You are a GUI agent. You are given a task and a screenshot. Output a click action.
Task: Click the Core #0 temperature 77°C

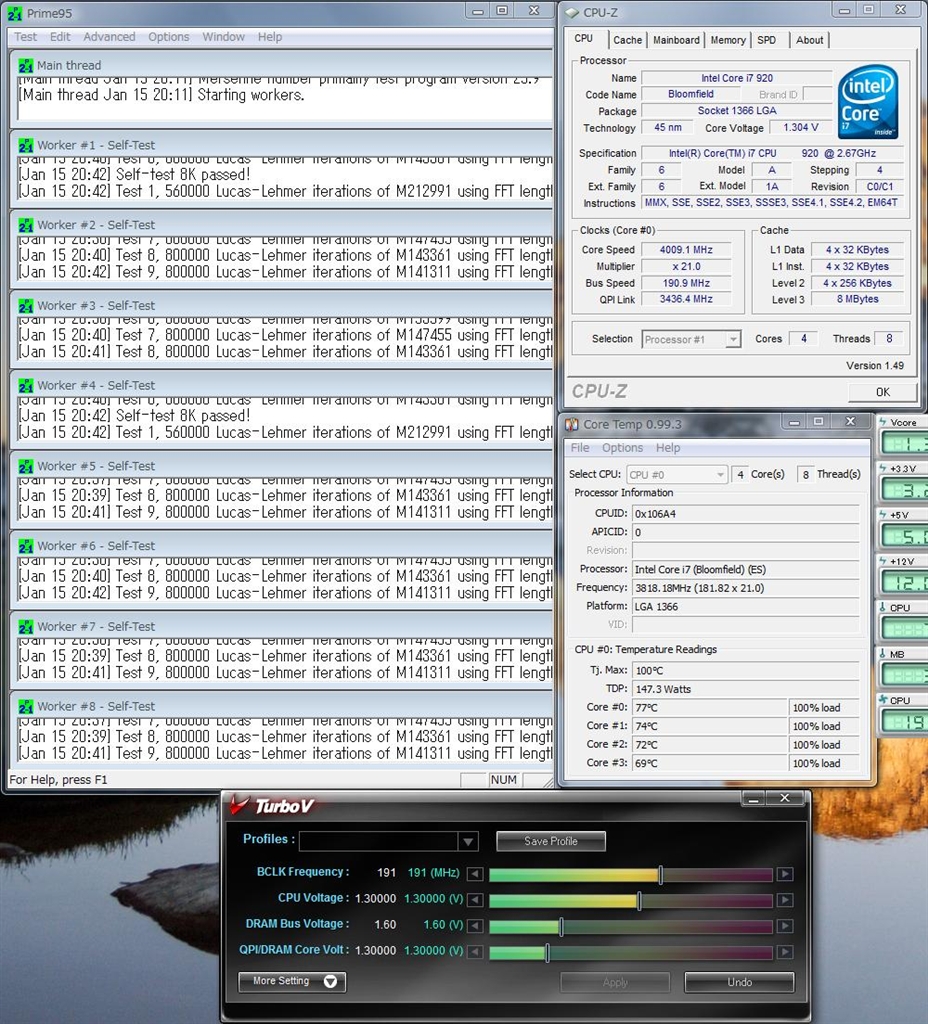click(710, 707)
